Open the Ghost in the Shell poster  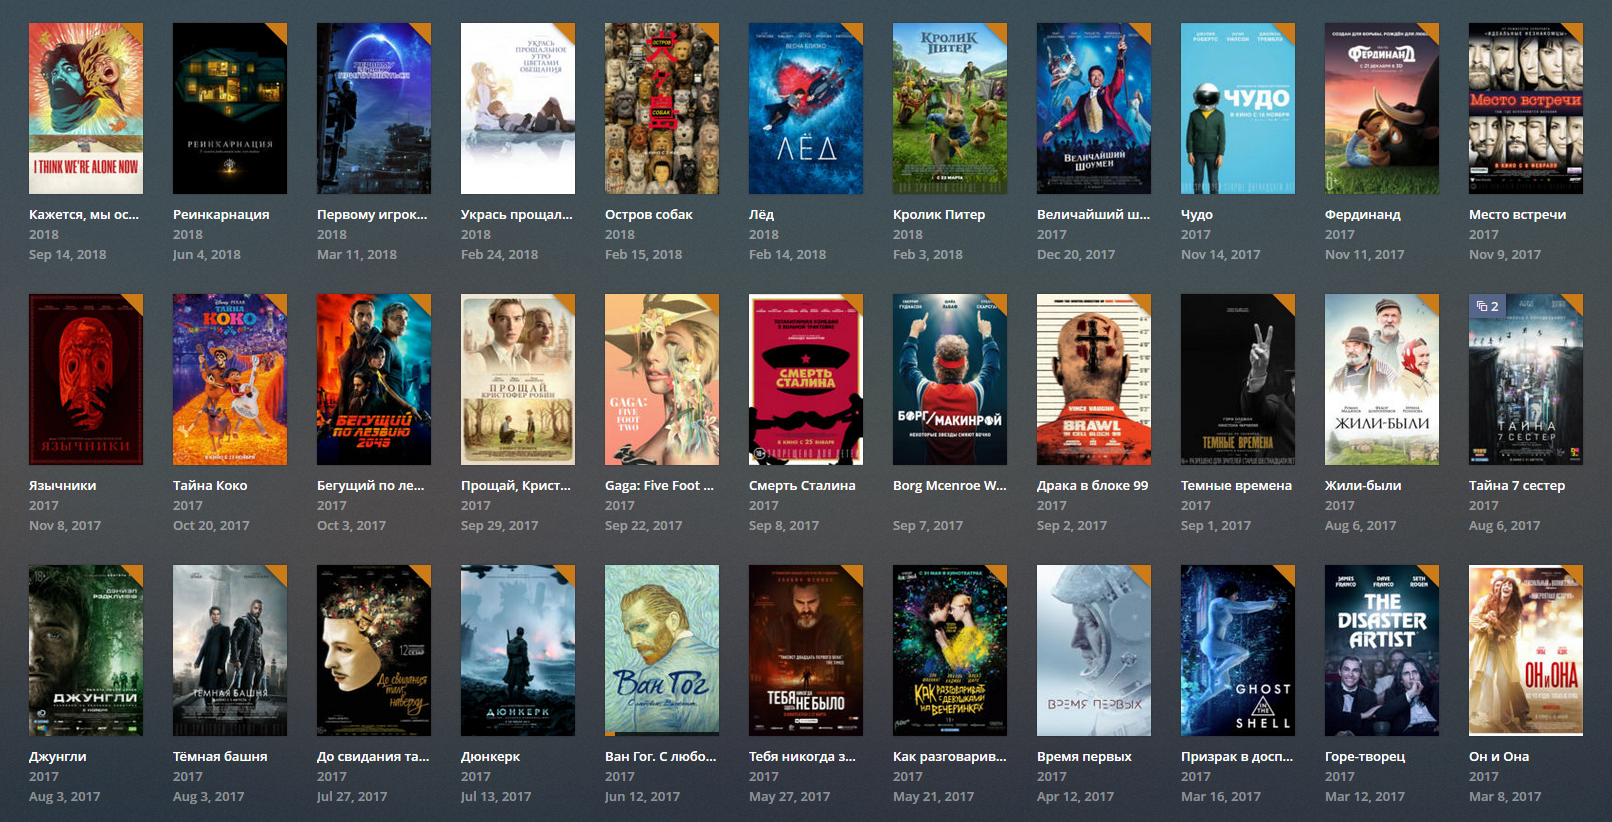(x=1237, y=650)
